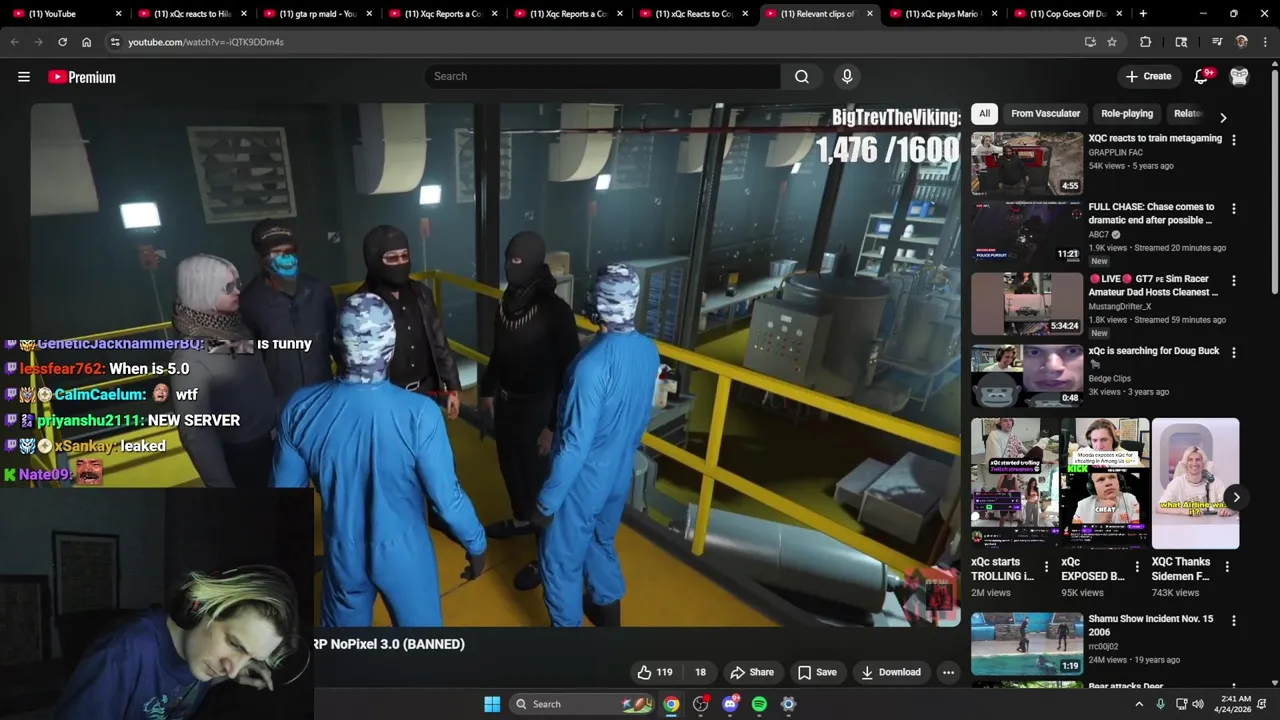
Task: Switch to Cop Goes Off Duty tab
Action: click(1067, 14)
